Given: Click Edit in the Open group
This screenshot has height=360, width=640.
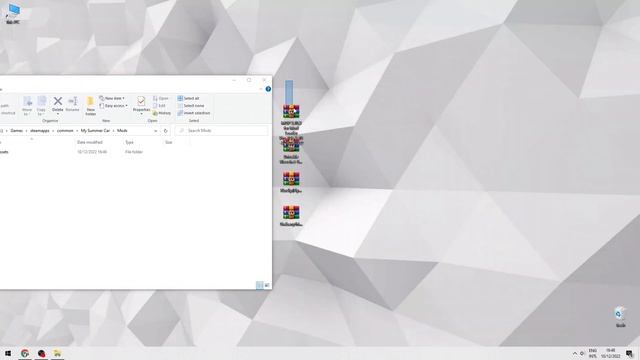Looking at the screenshot, I should [159, 106].
